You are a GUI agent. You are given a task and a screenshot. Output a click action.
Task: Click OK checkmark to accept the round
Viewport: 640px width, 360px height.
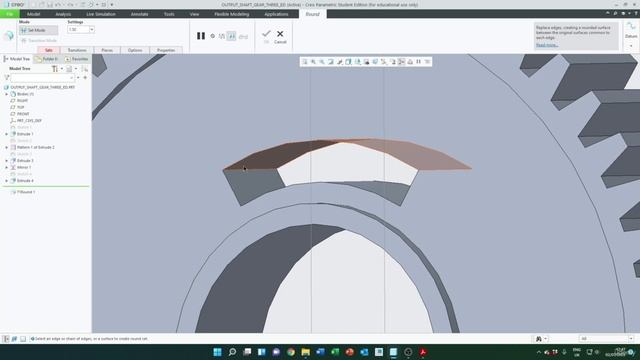[266, 36]
